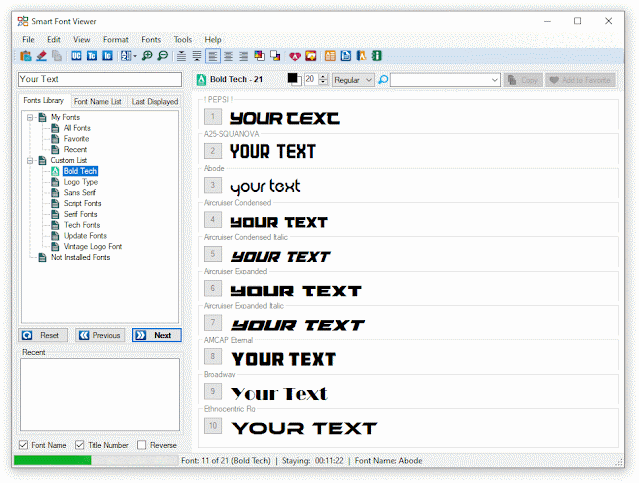Open the Regular font style dropdown
The width and height of the screenshot is (639, 483).
tap(353, 80)
